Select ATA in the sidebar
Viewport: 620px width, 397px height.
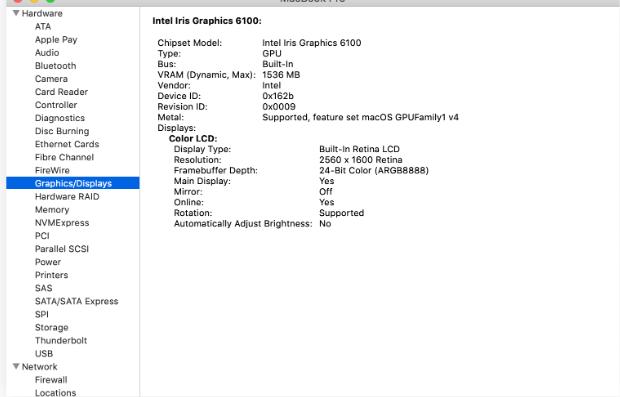(43, 26)
